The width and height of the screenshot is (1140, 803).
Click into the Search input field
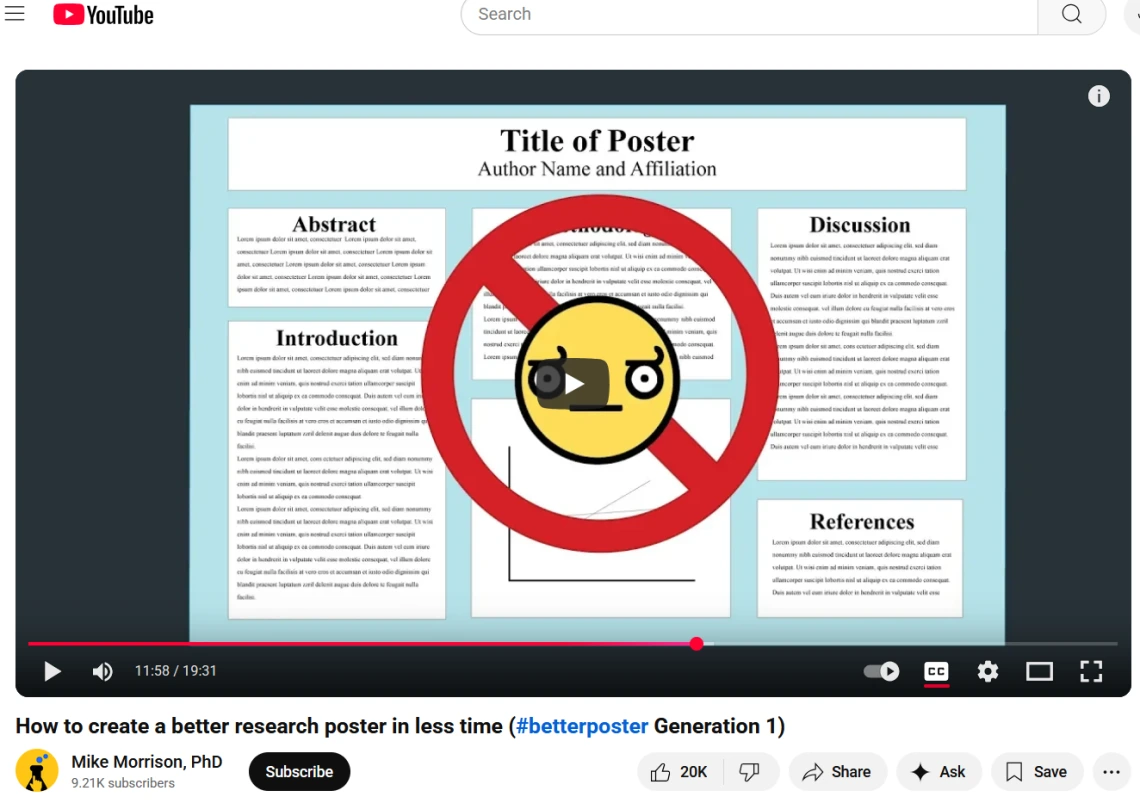click(750, 15)
